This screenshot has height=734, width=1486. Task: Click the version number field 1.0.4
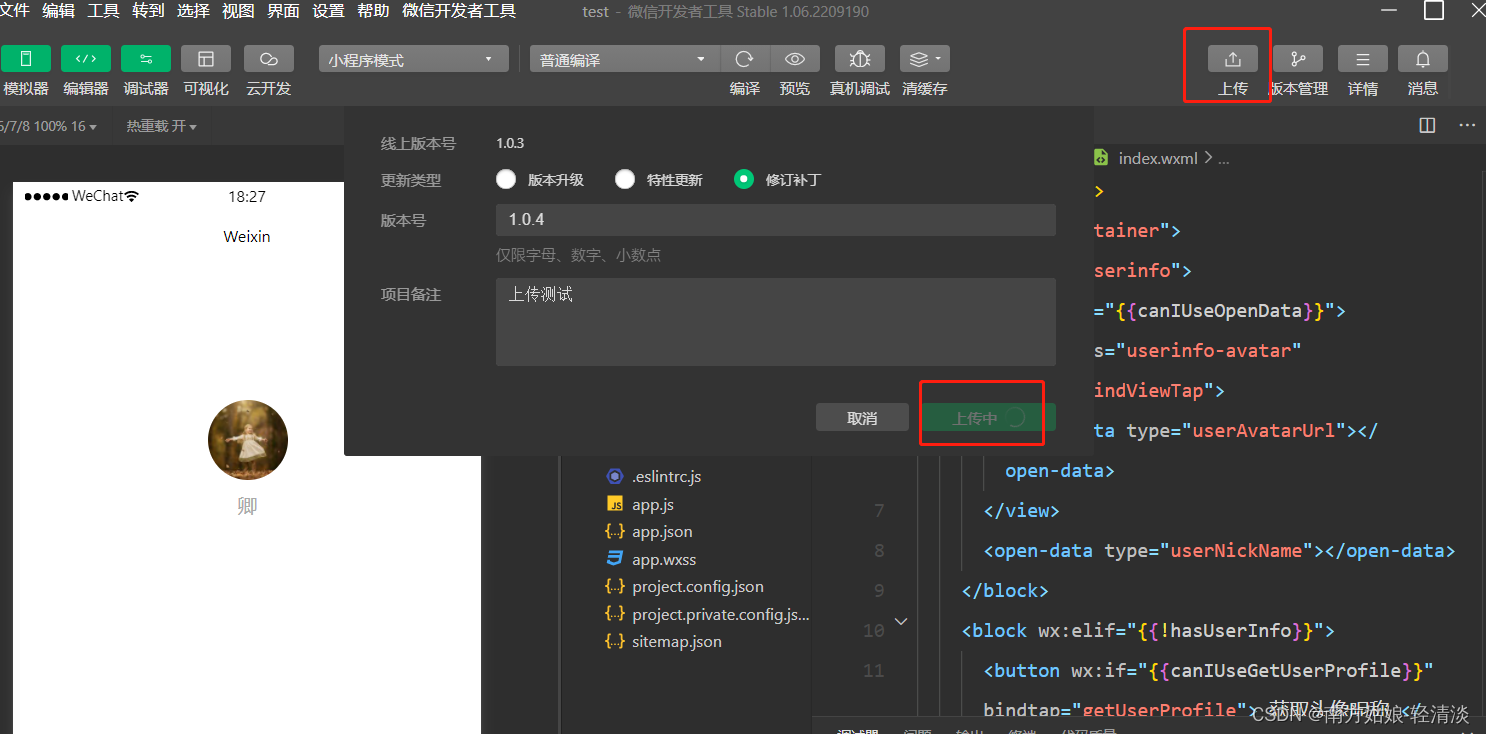[776, 220]
